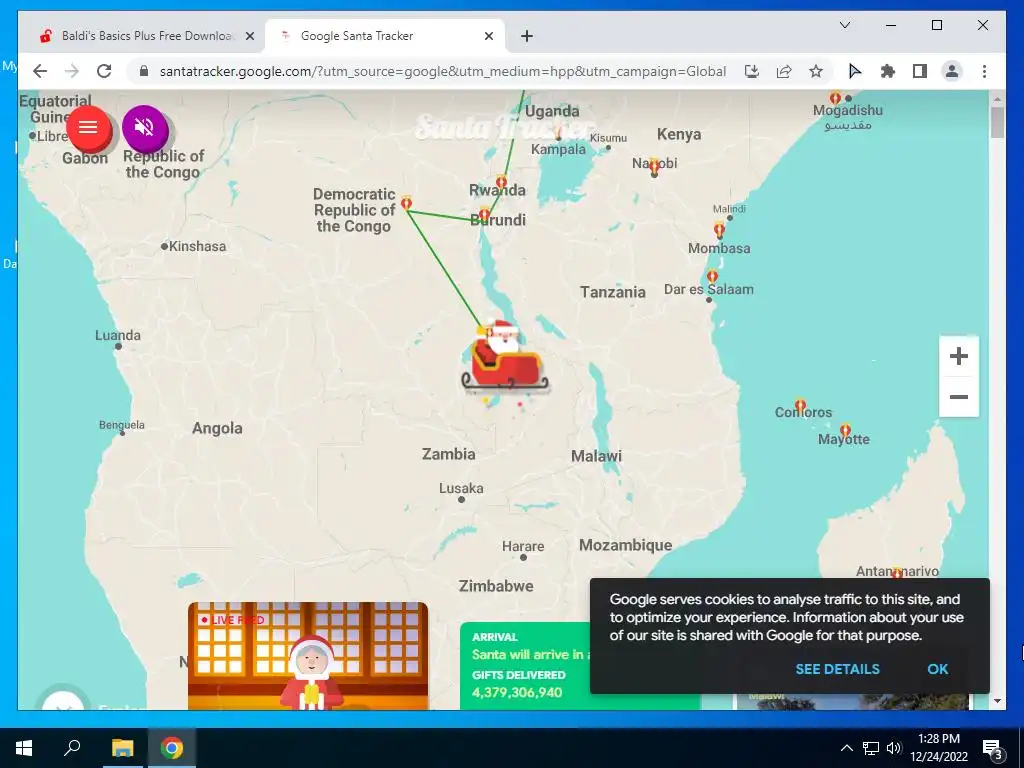Select the Kampala gift marker
The image size is (1024, 768).
558,134
